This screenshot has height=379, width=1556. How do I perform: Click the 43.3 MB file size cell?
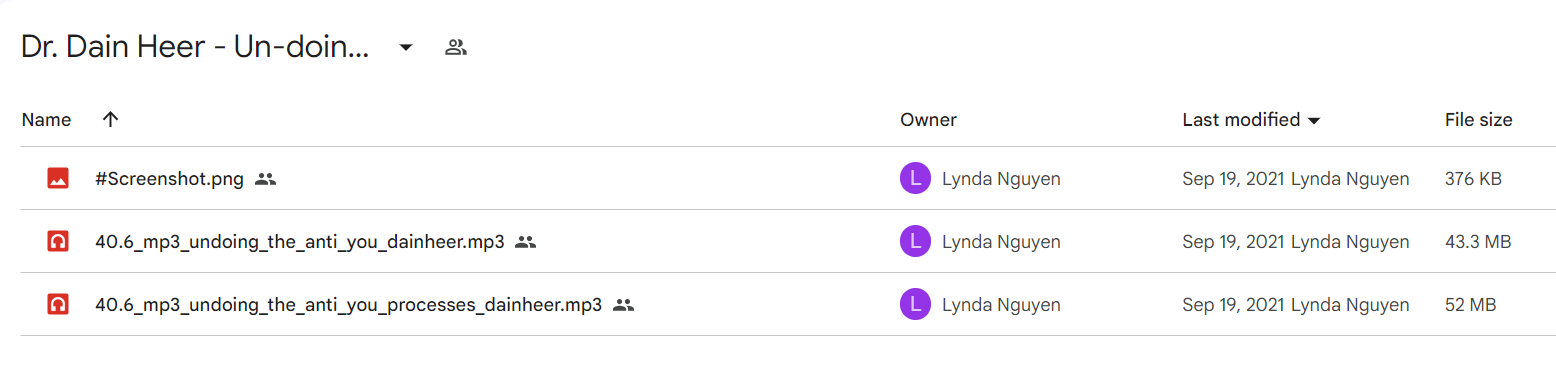(1477, 241)
